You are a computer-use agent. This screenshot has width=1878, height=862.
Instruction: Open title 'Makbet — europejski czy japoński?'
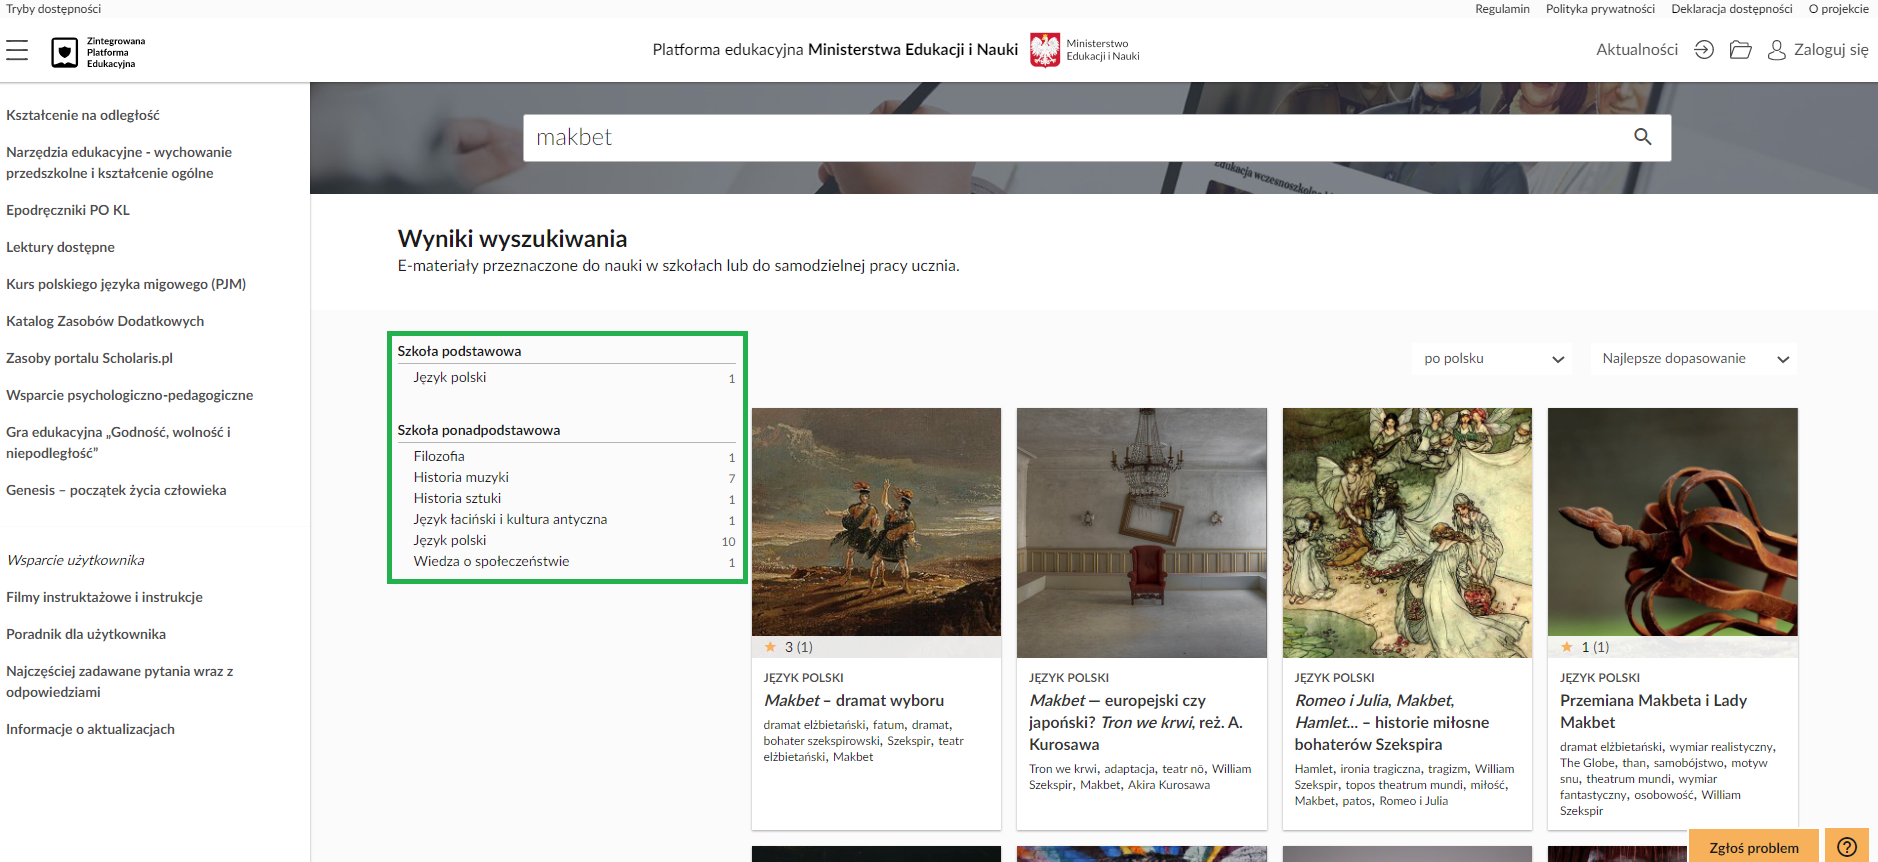pyautogui.click(x=1136, y=723)
